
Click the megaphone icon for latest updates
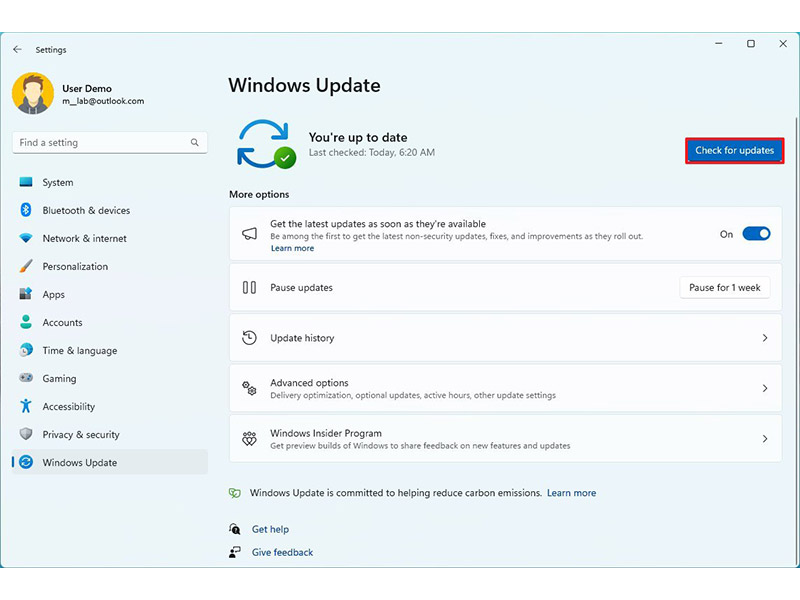coord(249,234)
